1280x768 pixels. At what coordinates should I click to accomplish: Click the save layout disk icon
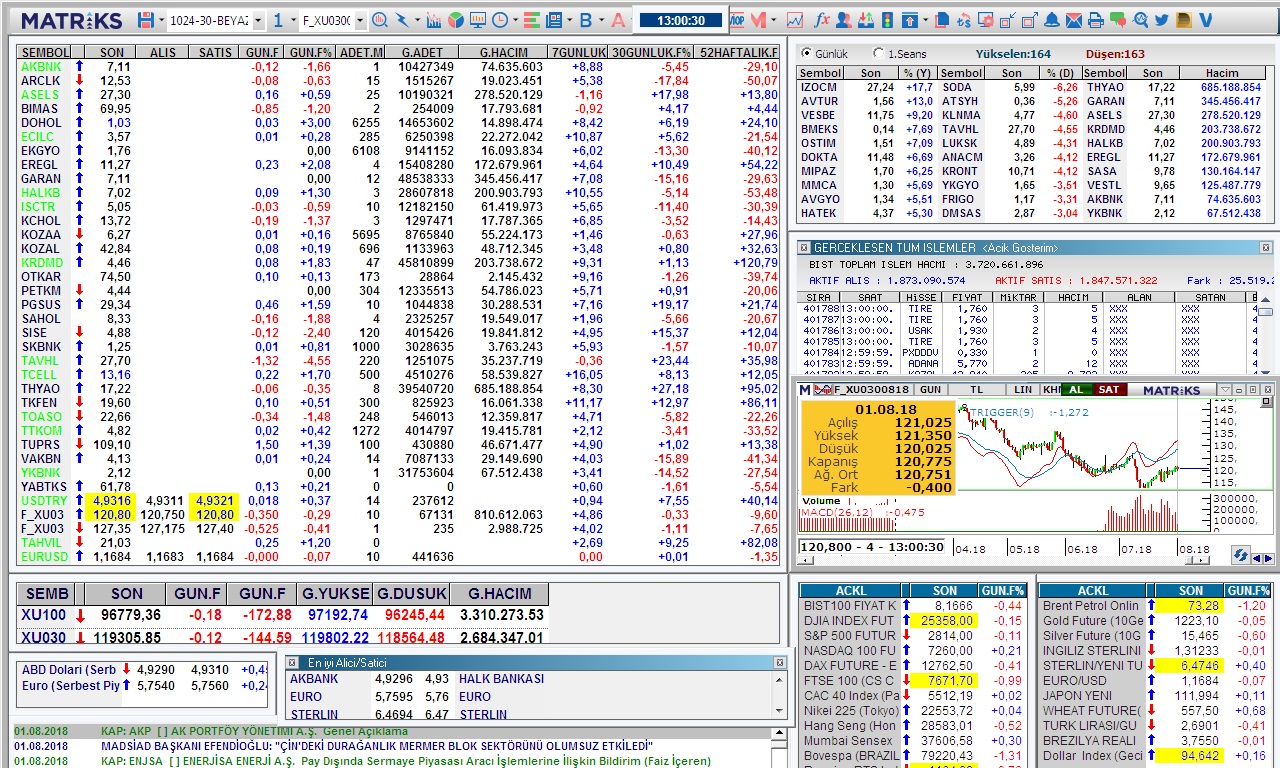pos(146,20)
